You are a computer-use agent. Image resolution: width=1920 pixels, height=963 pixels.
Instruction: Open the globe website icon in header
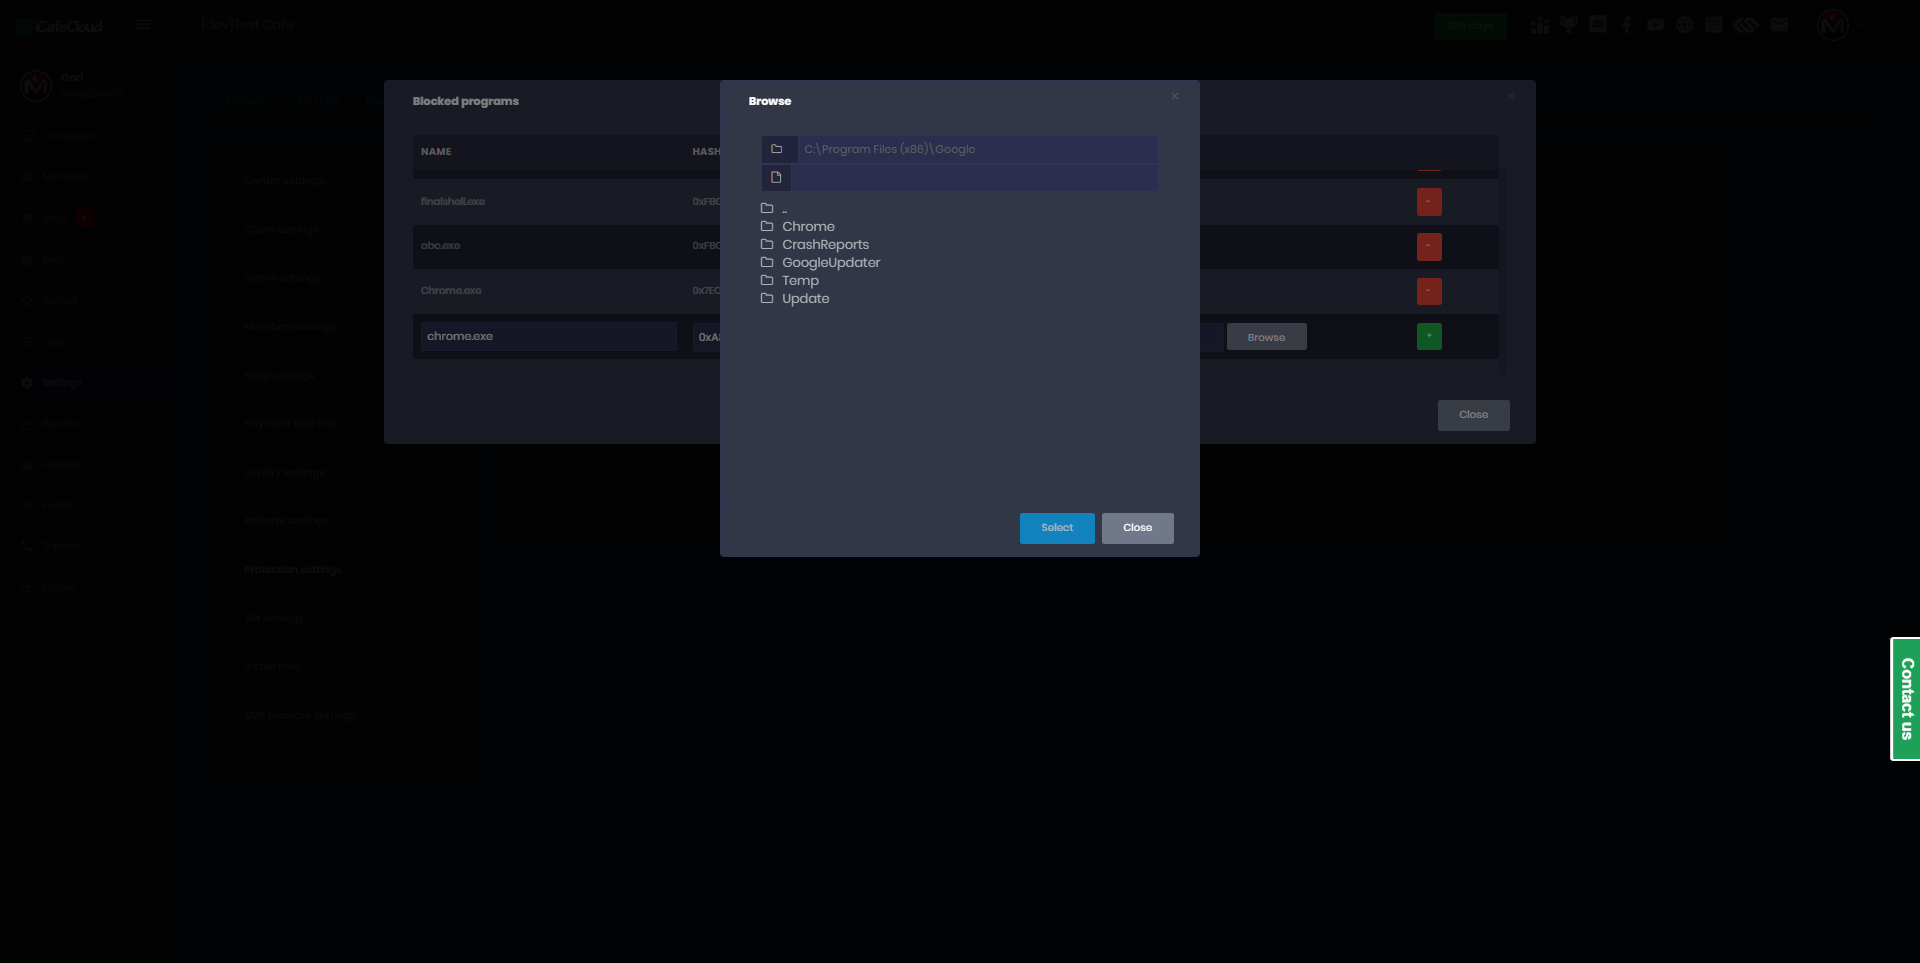point(1685,25)
